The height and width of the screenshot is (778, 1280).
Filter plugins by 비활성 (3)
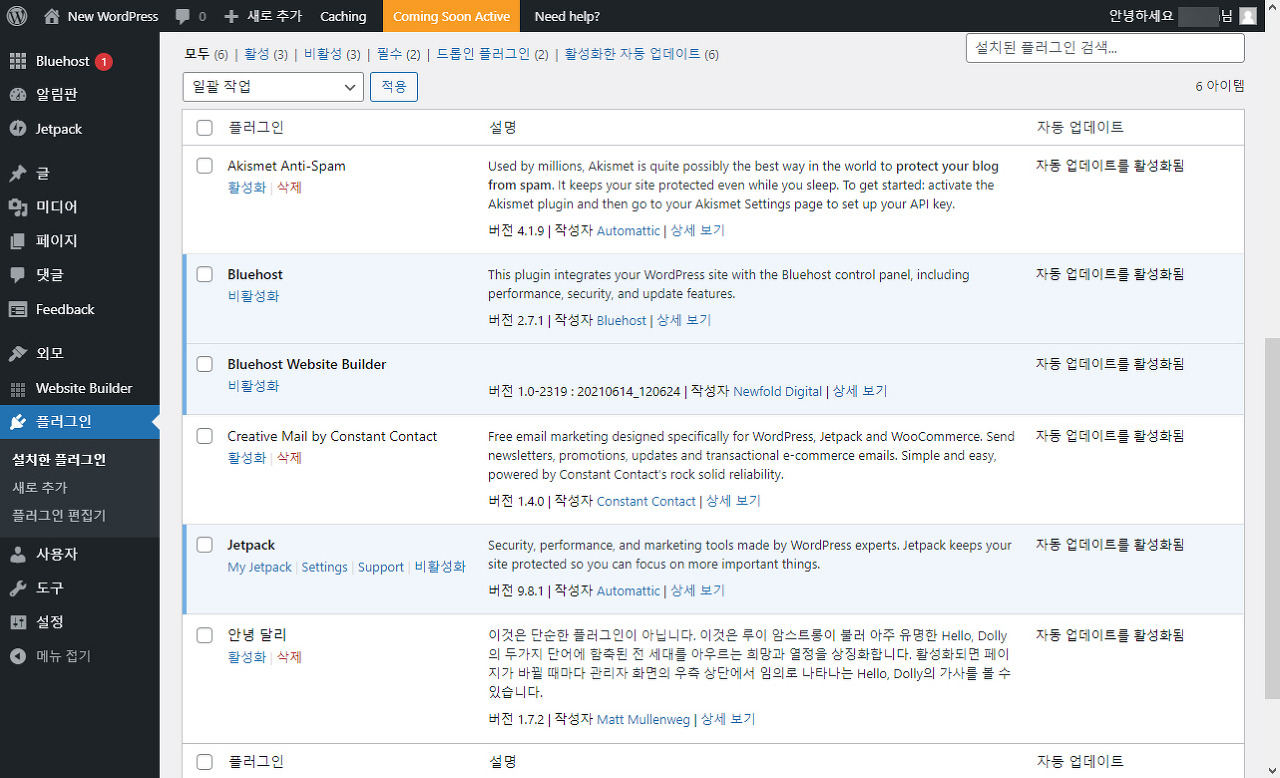332,54
